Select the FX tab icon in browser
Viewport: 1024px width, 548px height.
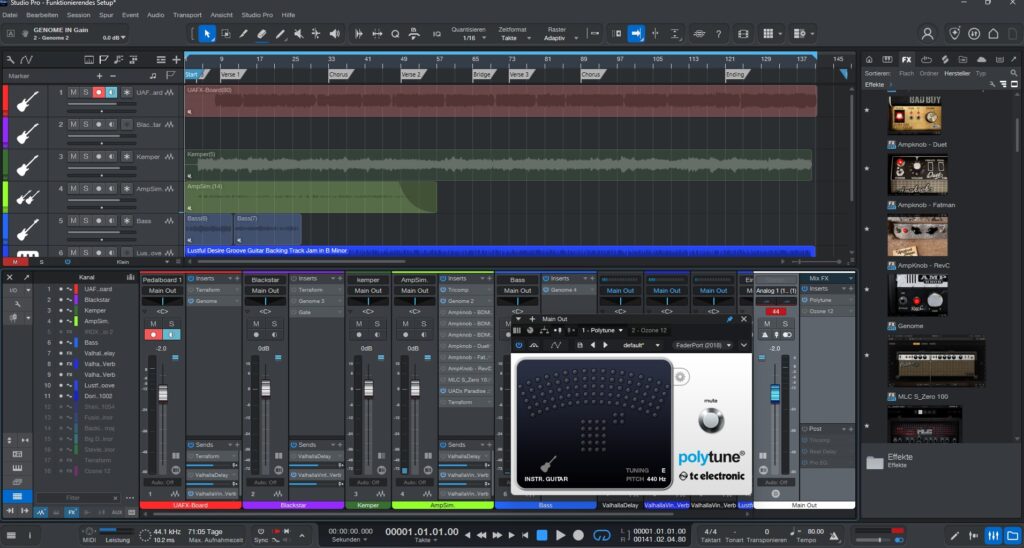[906, 59]
